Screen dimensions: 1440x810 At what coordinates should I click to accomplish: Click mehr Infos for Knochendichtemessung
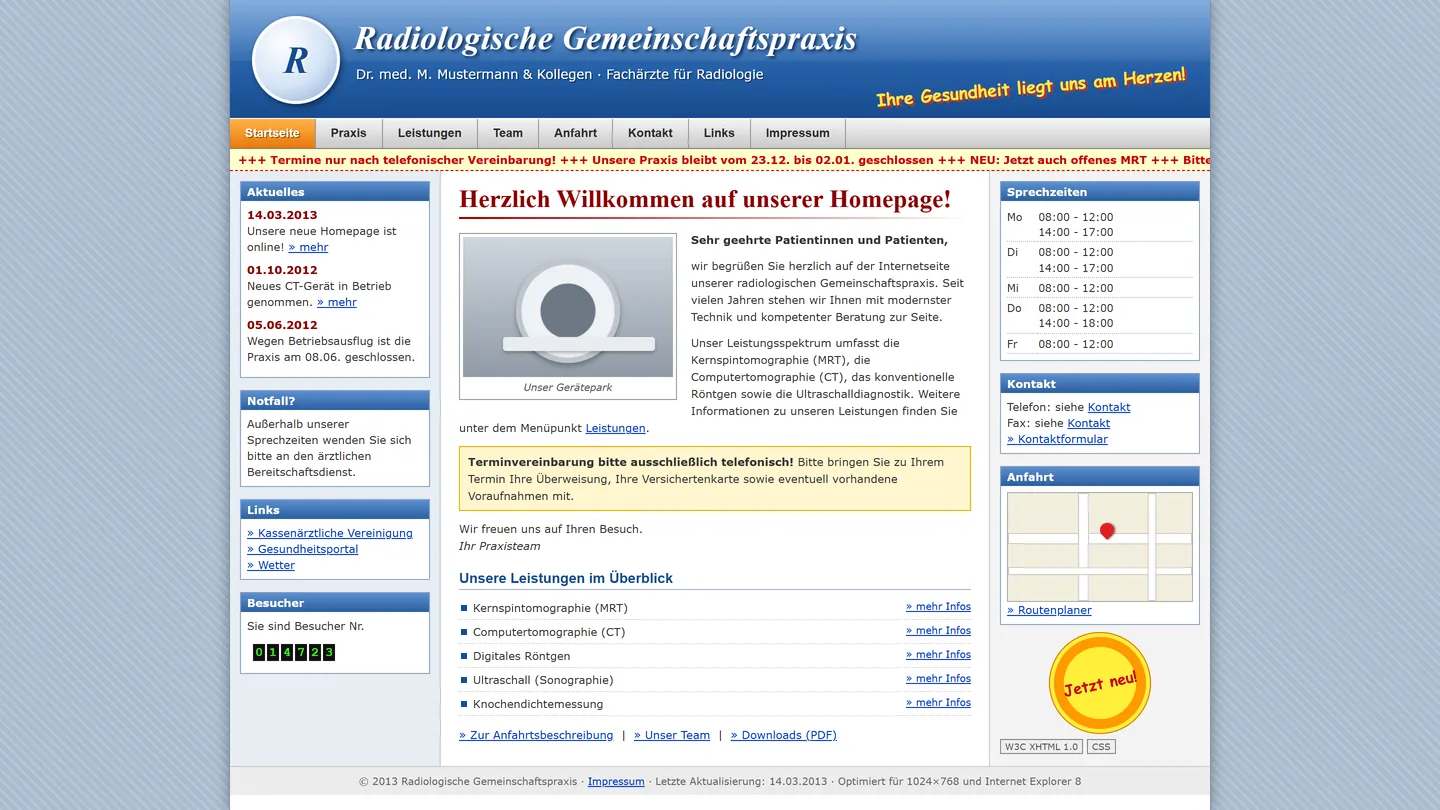click(x=938, y=703)
